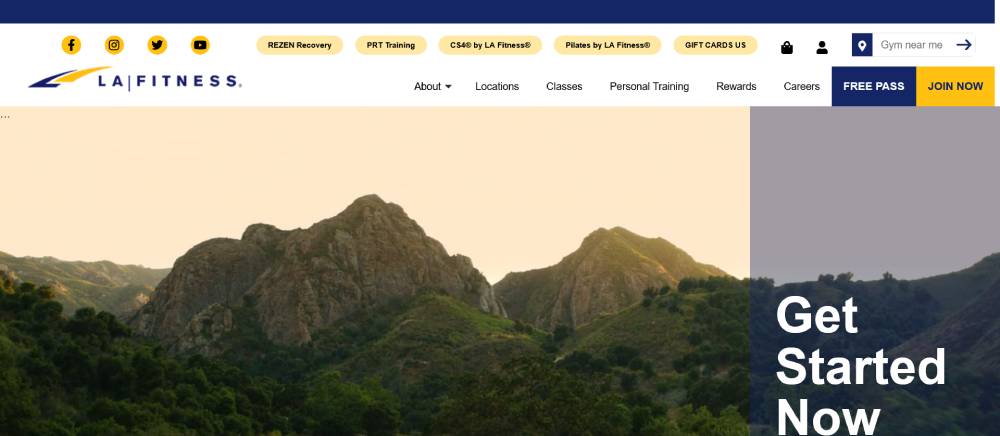This screenshot has width=1000, height=436.
Task: Open the Instagram social icon
Action: click(114, 45)
